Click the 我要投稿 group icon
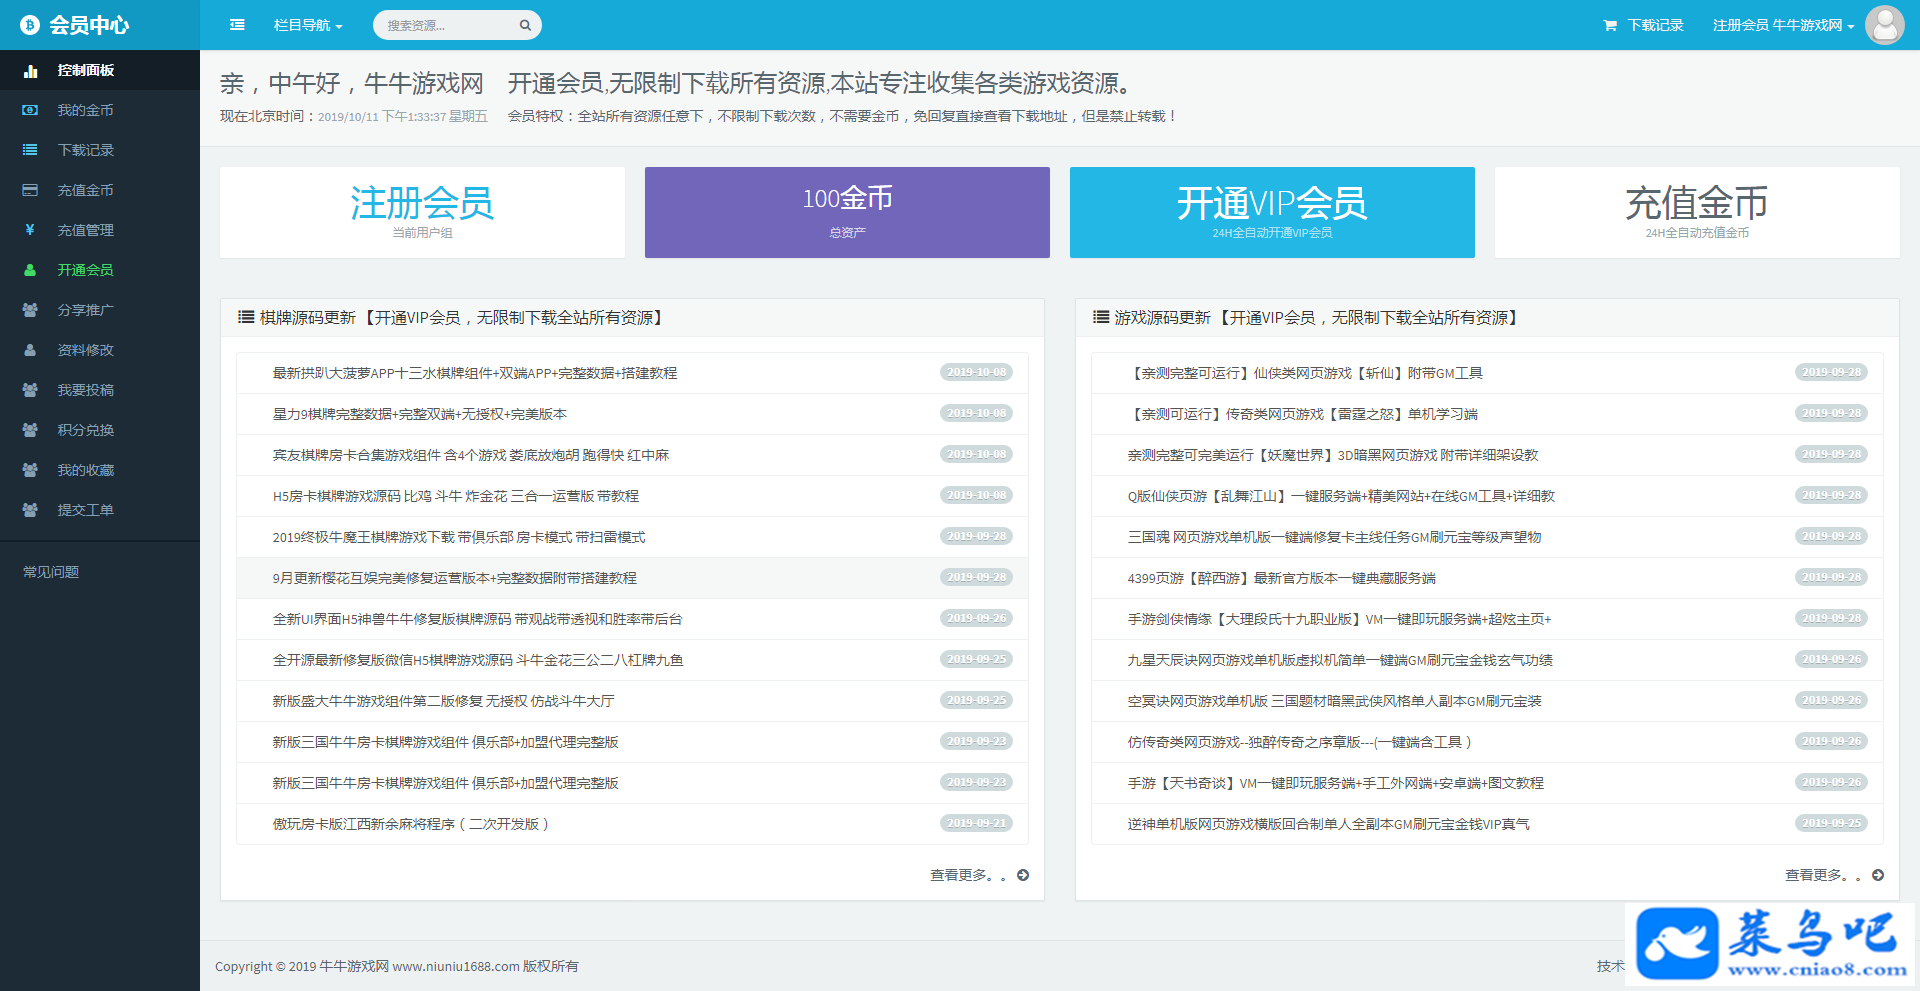Viewport: 1920px width, 991px height. tap(30, 390)
